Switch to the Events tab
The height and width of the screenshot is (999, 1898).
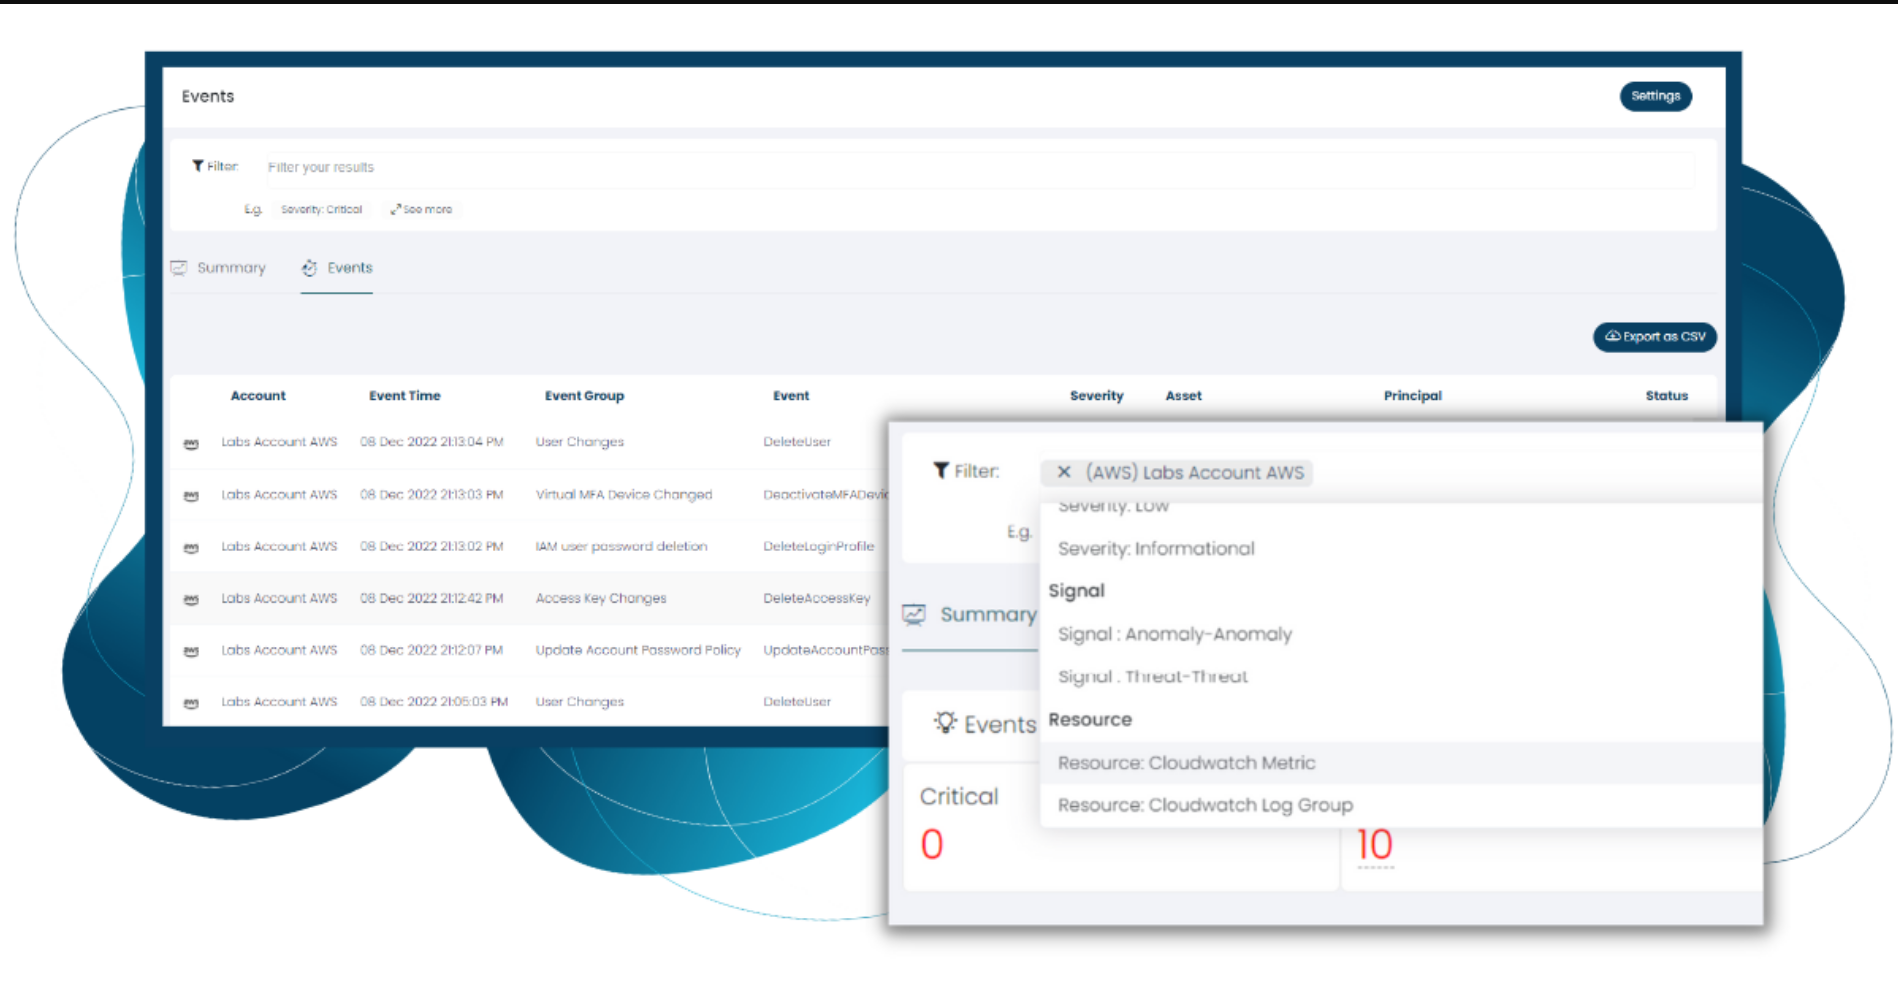click(x=350, y=267)
